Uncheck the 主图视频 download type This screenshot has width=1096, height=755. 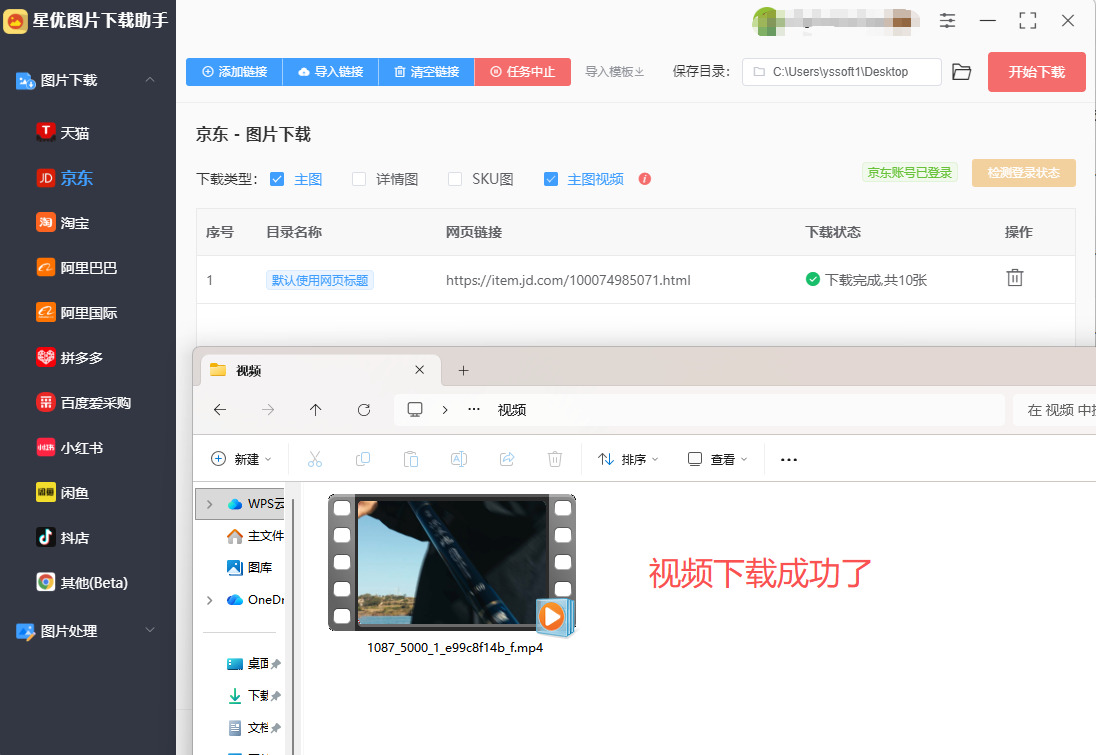click(x=551, y=179)
